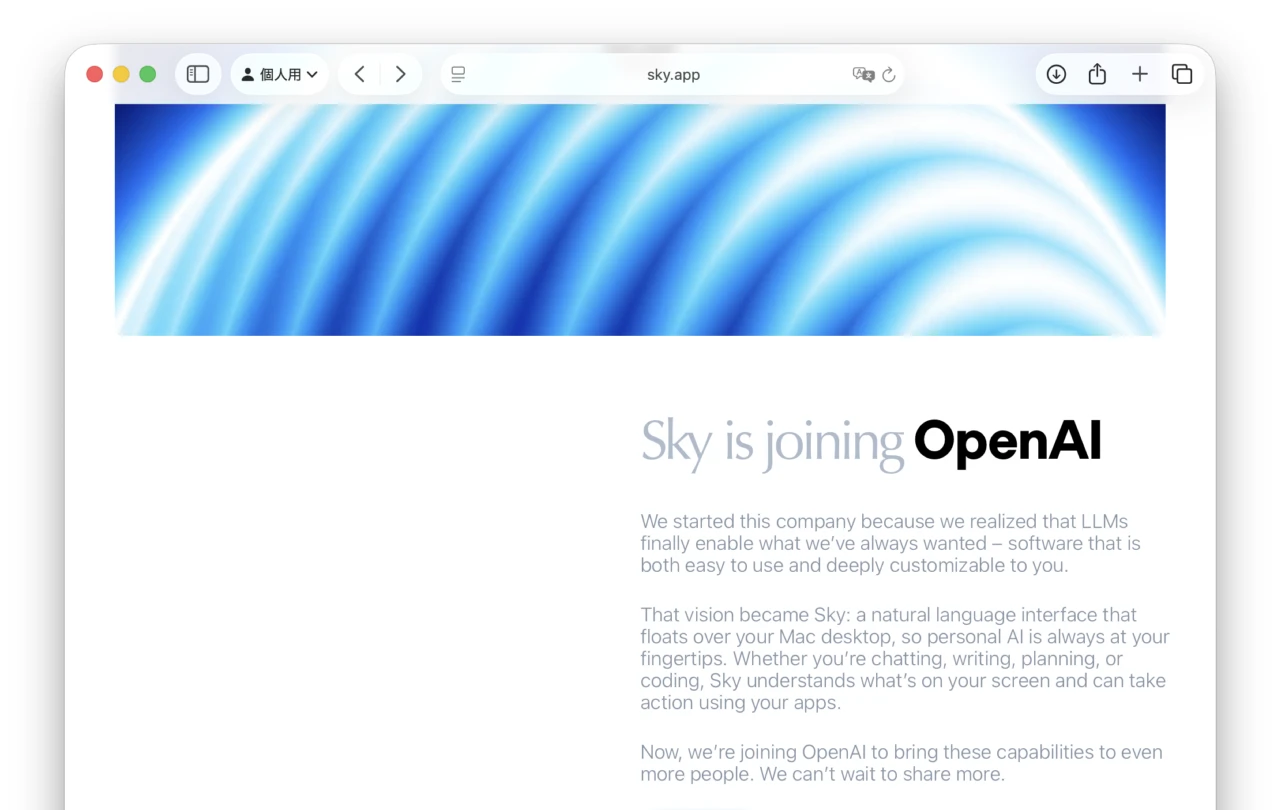Click the blue wave banner image
The image size is (1280, 810).
point(640,218)
